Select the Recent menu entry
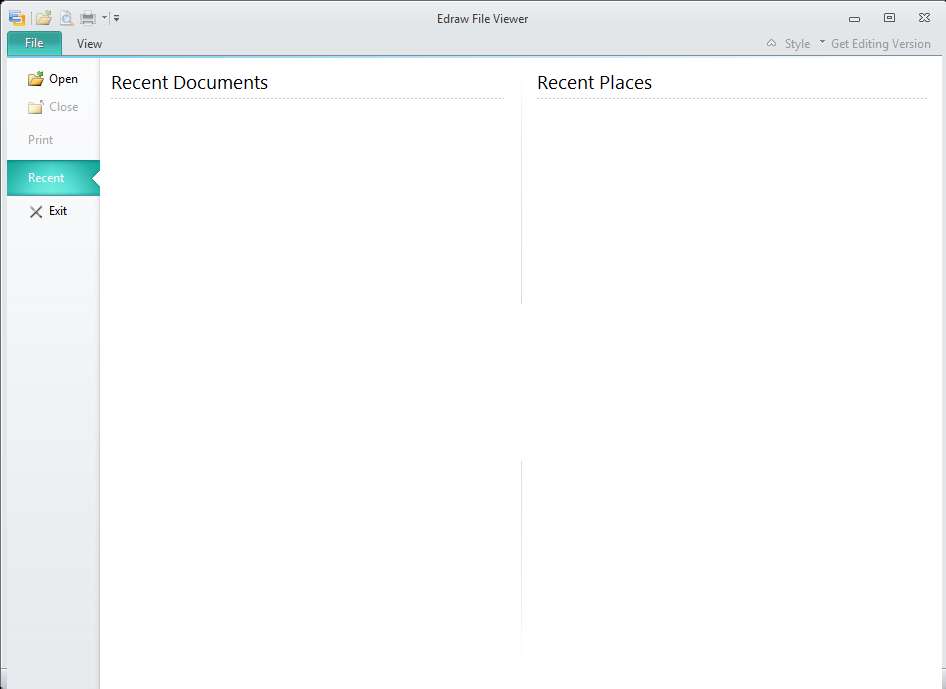The image size is (946, 689). pos(53,178)
